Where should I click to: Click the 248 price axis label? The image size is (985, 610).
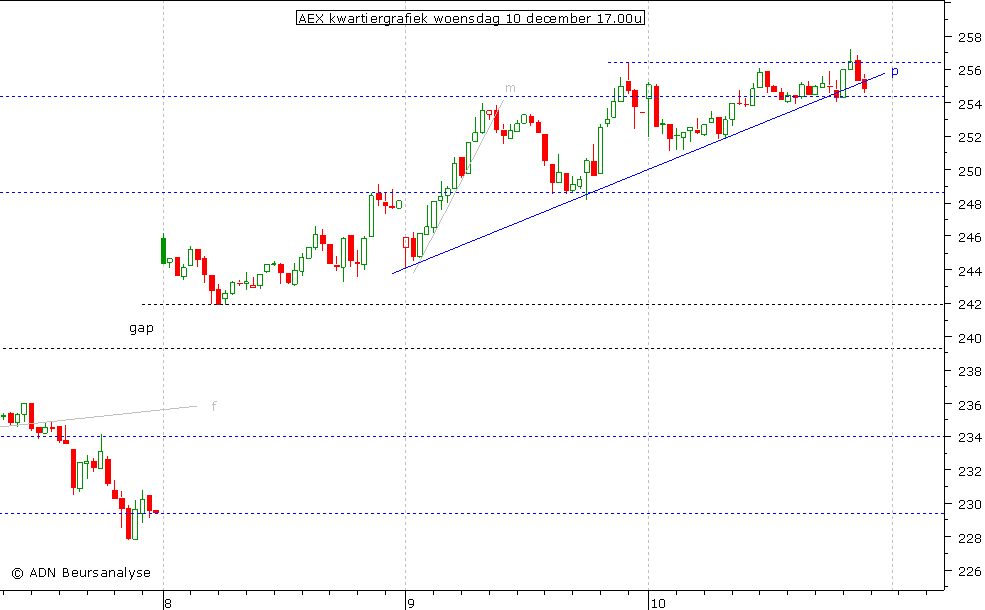point(969,204)
